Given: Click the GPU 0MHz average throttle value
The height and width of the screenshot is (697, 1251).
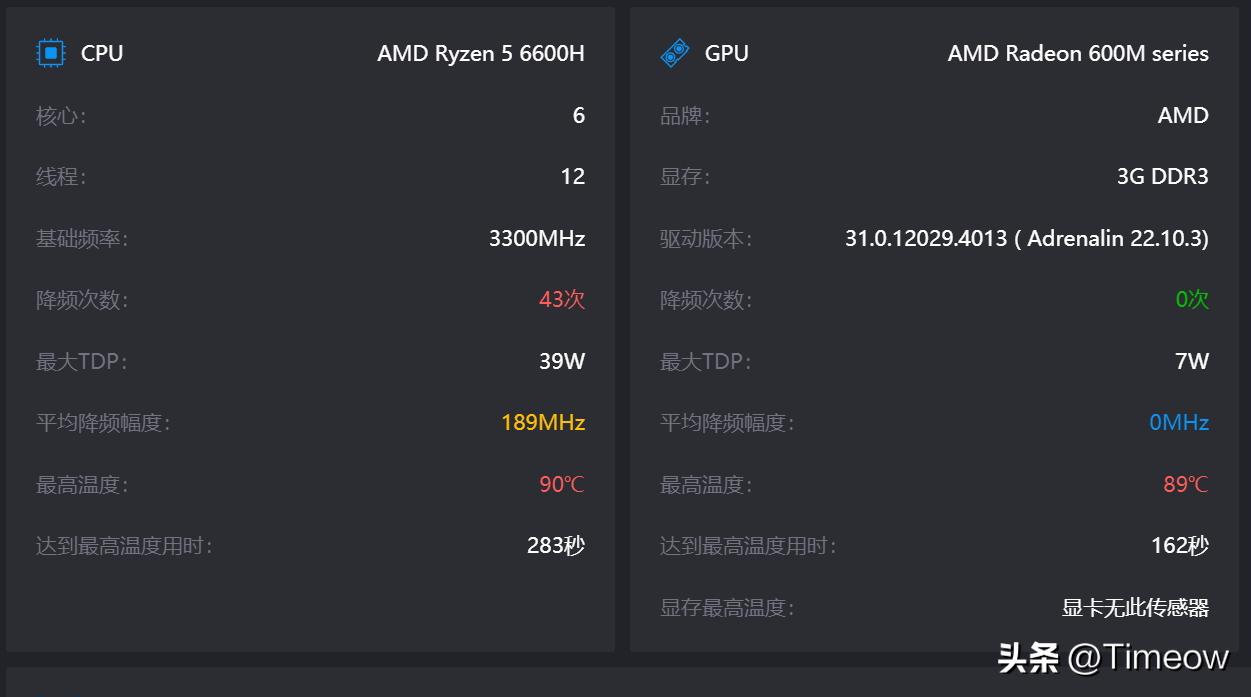Looking at the screenshot, I should pos(1179,422).
